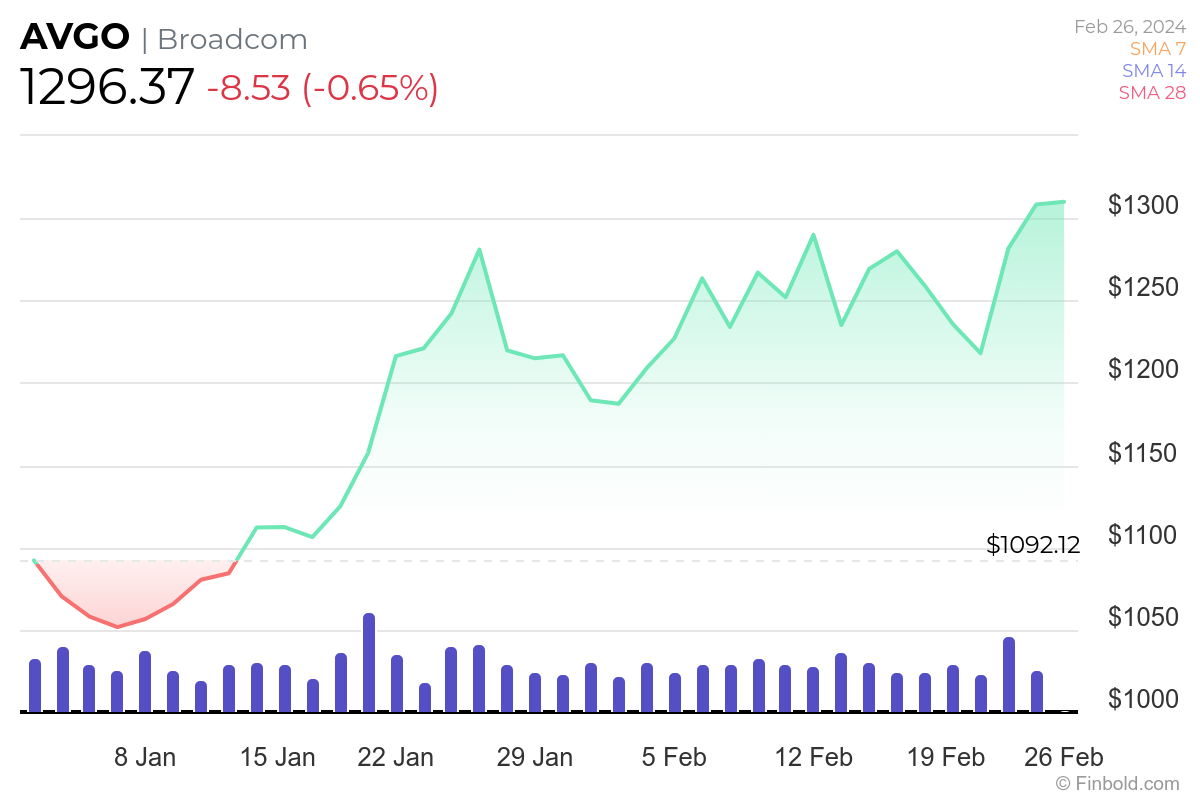This screenshot has width=1200, height=800.
Task: Click the 12 Feb date label
Action: 814,757
